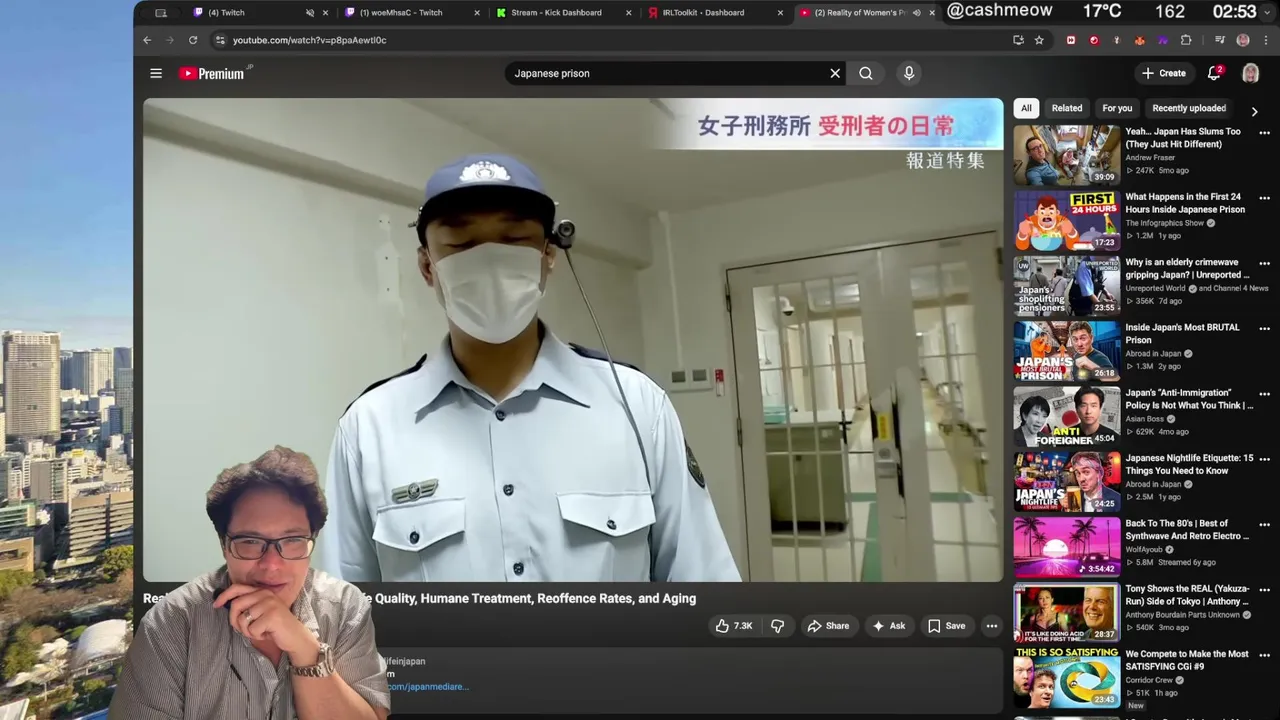
Task: Open 'Japan's Most Brutal Prison' thumbnail
Action: [1067, 351]
